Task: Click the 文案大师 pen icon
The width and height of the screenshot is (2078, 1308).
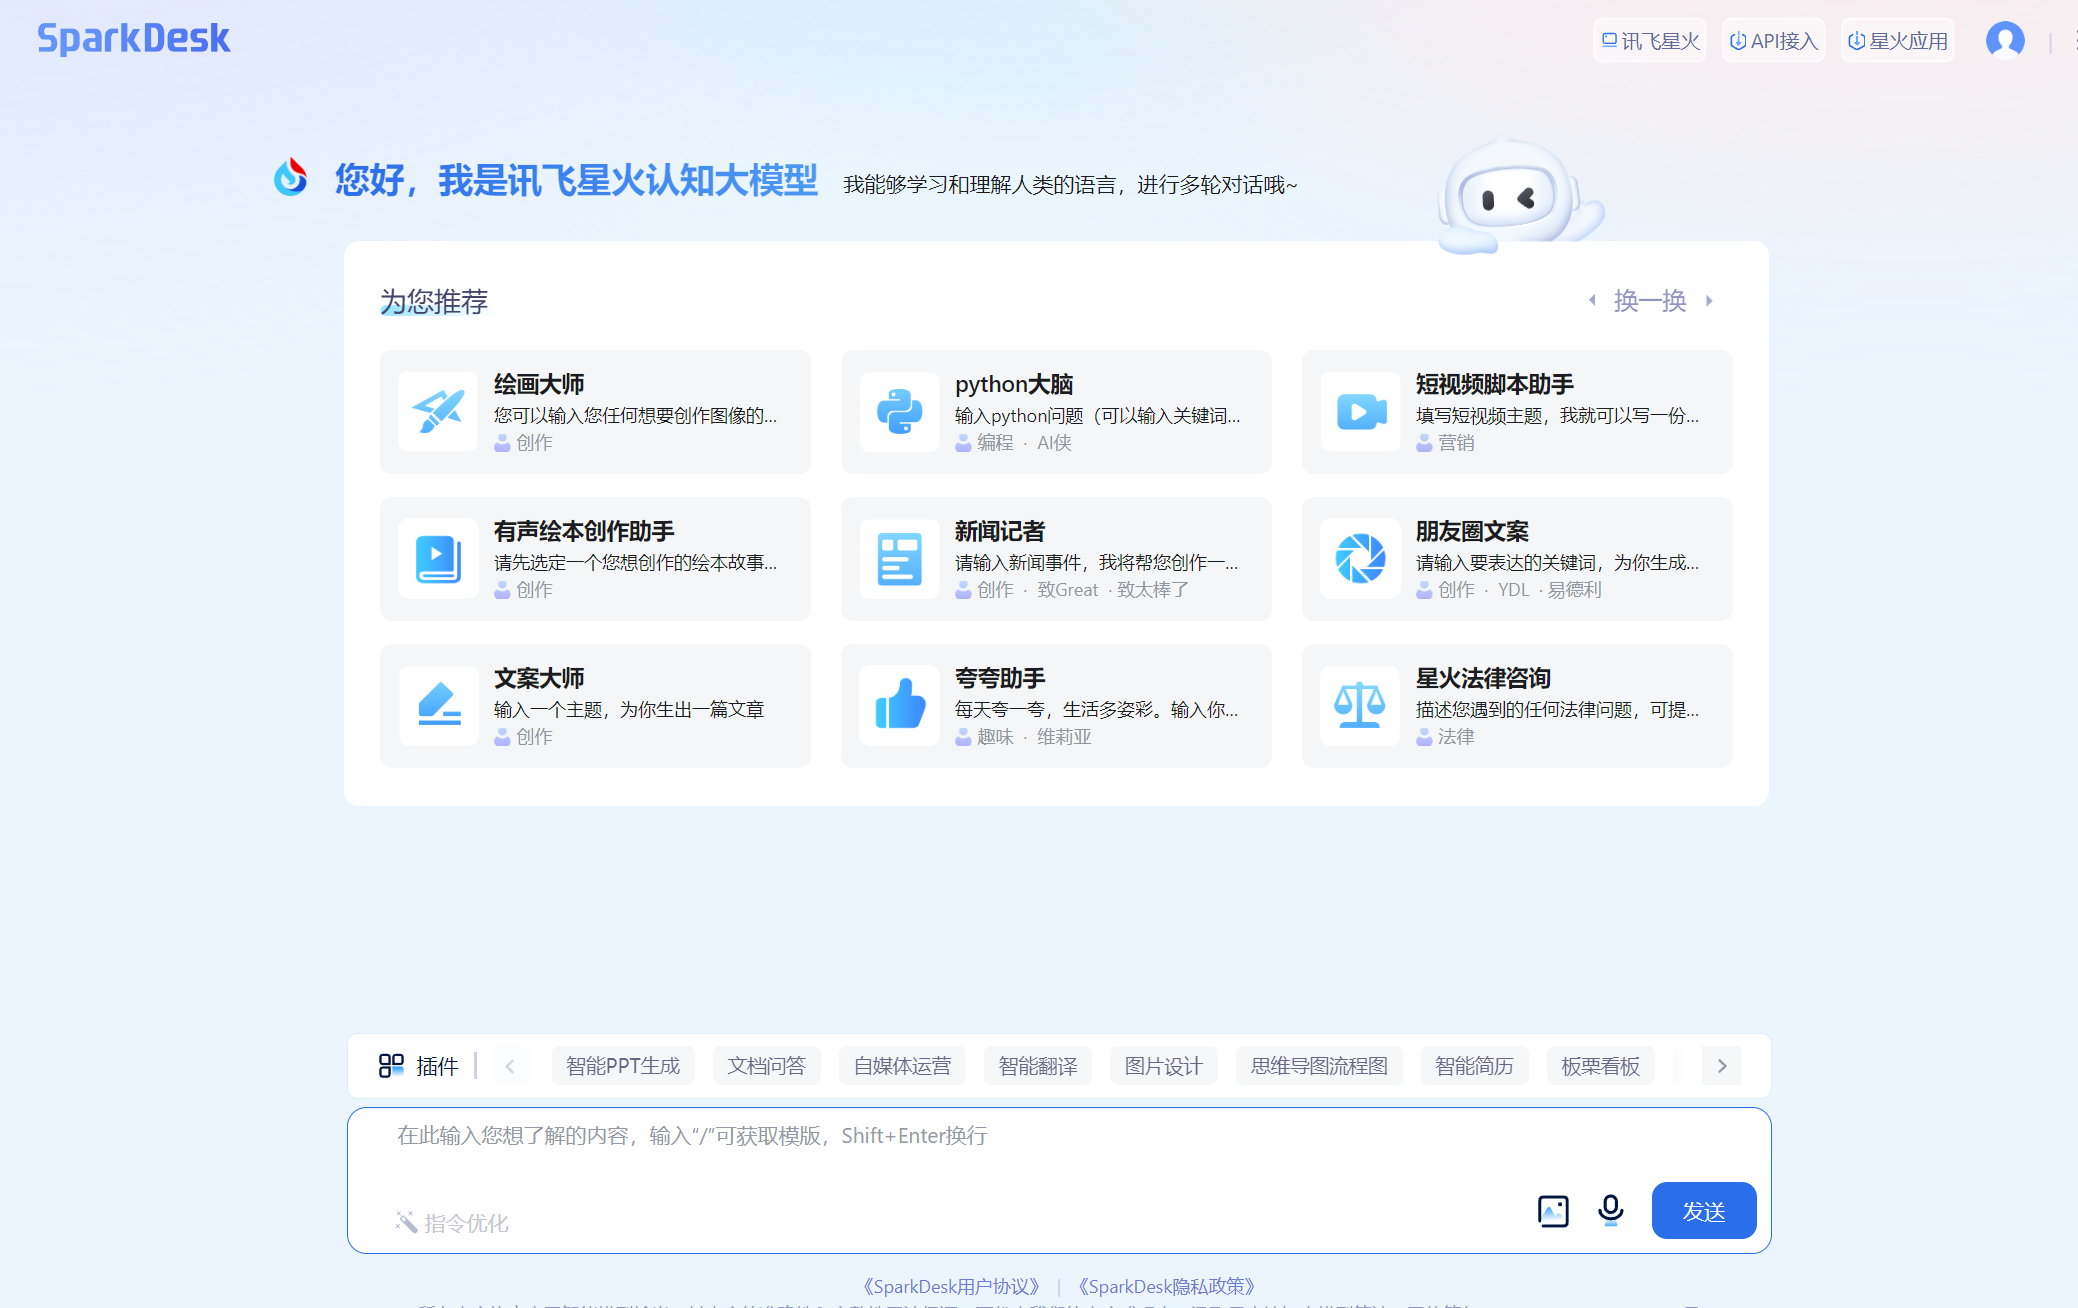Action: [x=438, y=705]
